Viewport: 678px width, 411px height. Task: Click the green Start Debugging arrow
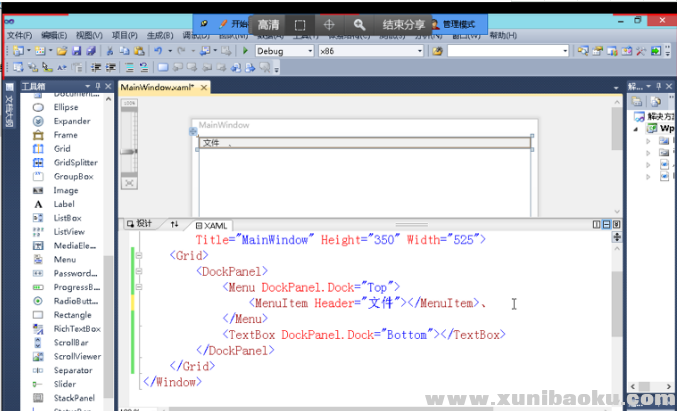point(245,50)
